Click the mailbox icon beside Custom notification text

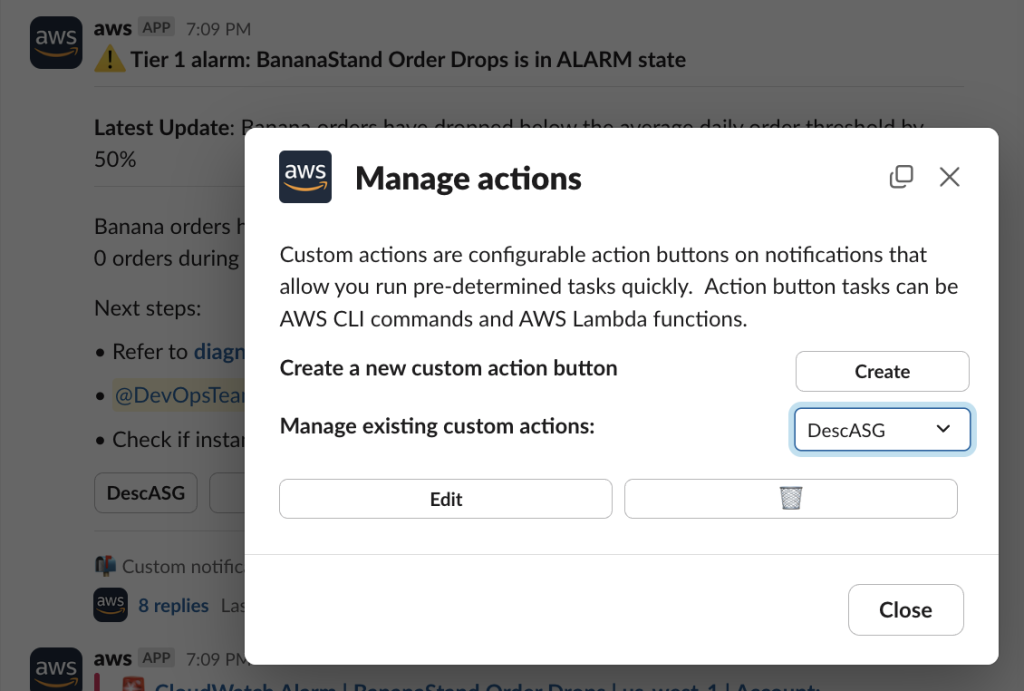(106, 566)
